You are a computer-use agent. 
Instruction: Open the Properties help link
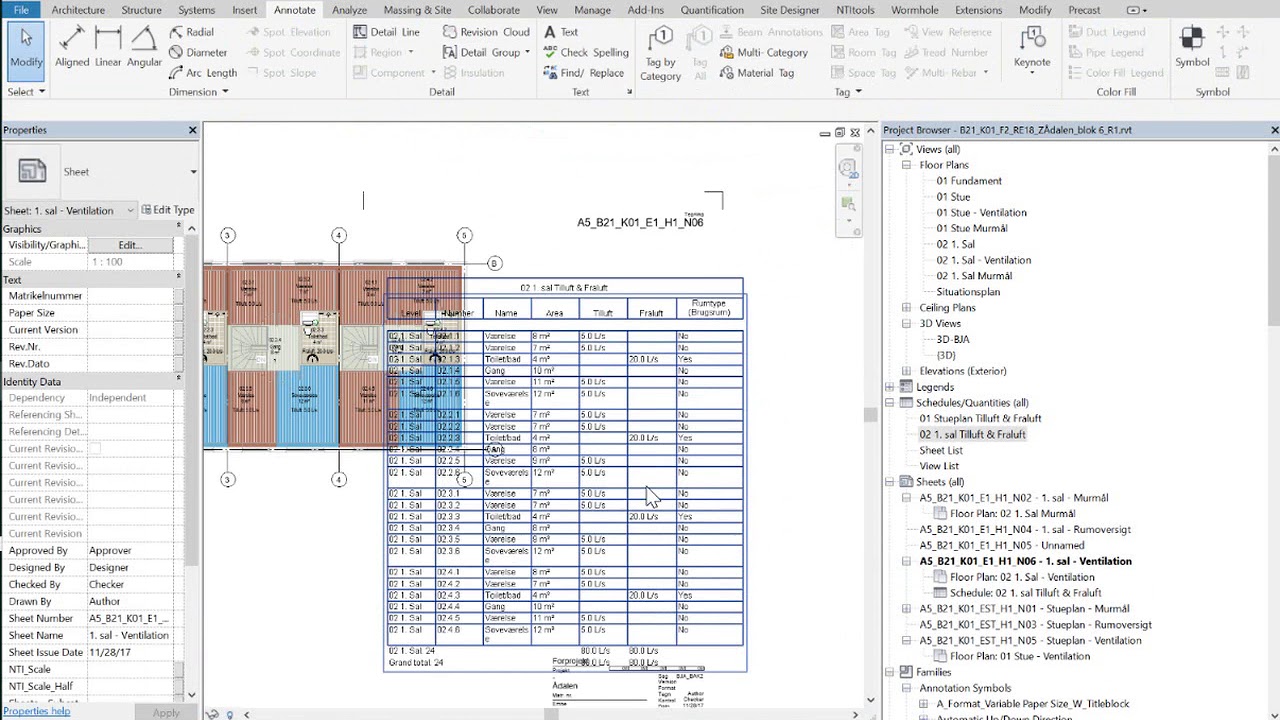click(36, 711)
